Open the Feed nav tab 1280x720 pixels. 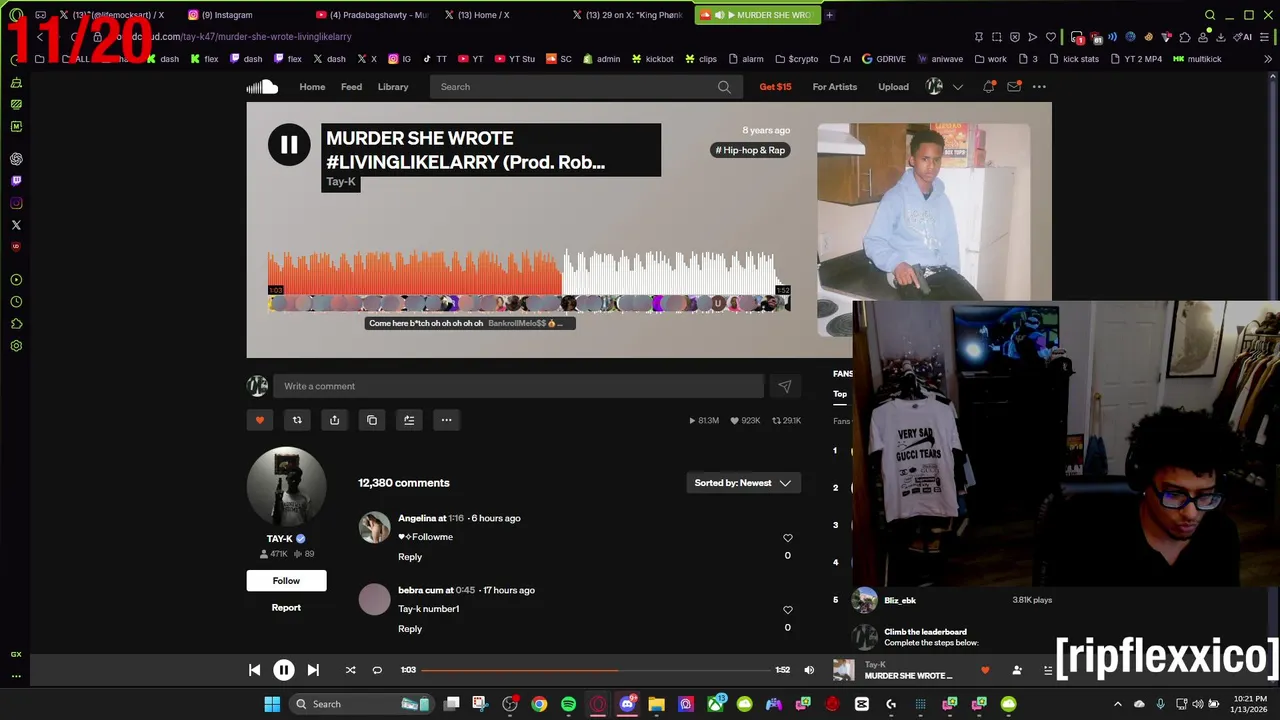pyautogui.click(x=351, y=87)
